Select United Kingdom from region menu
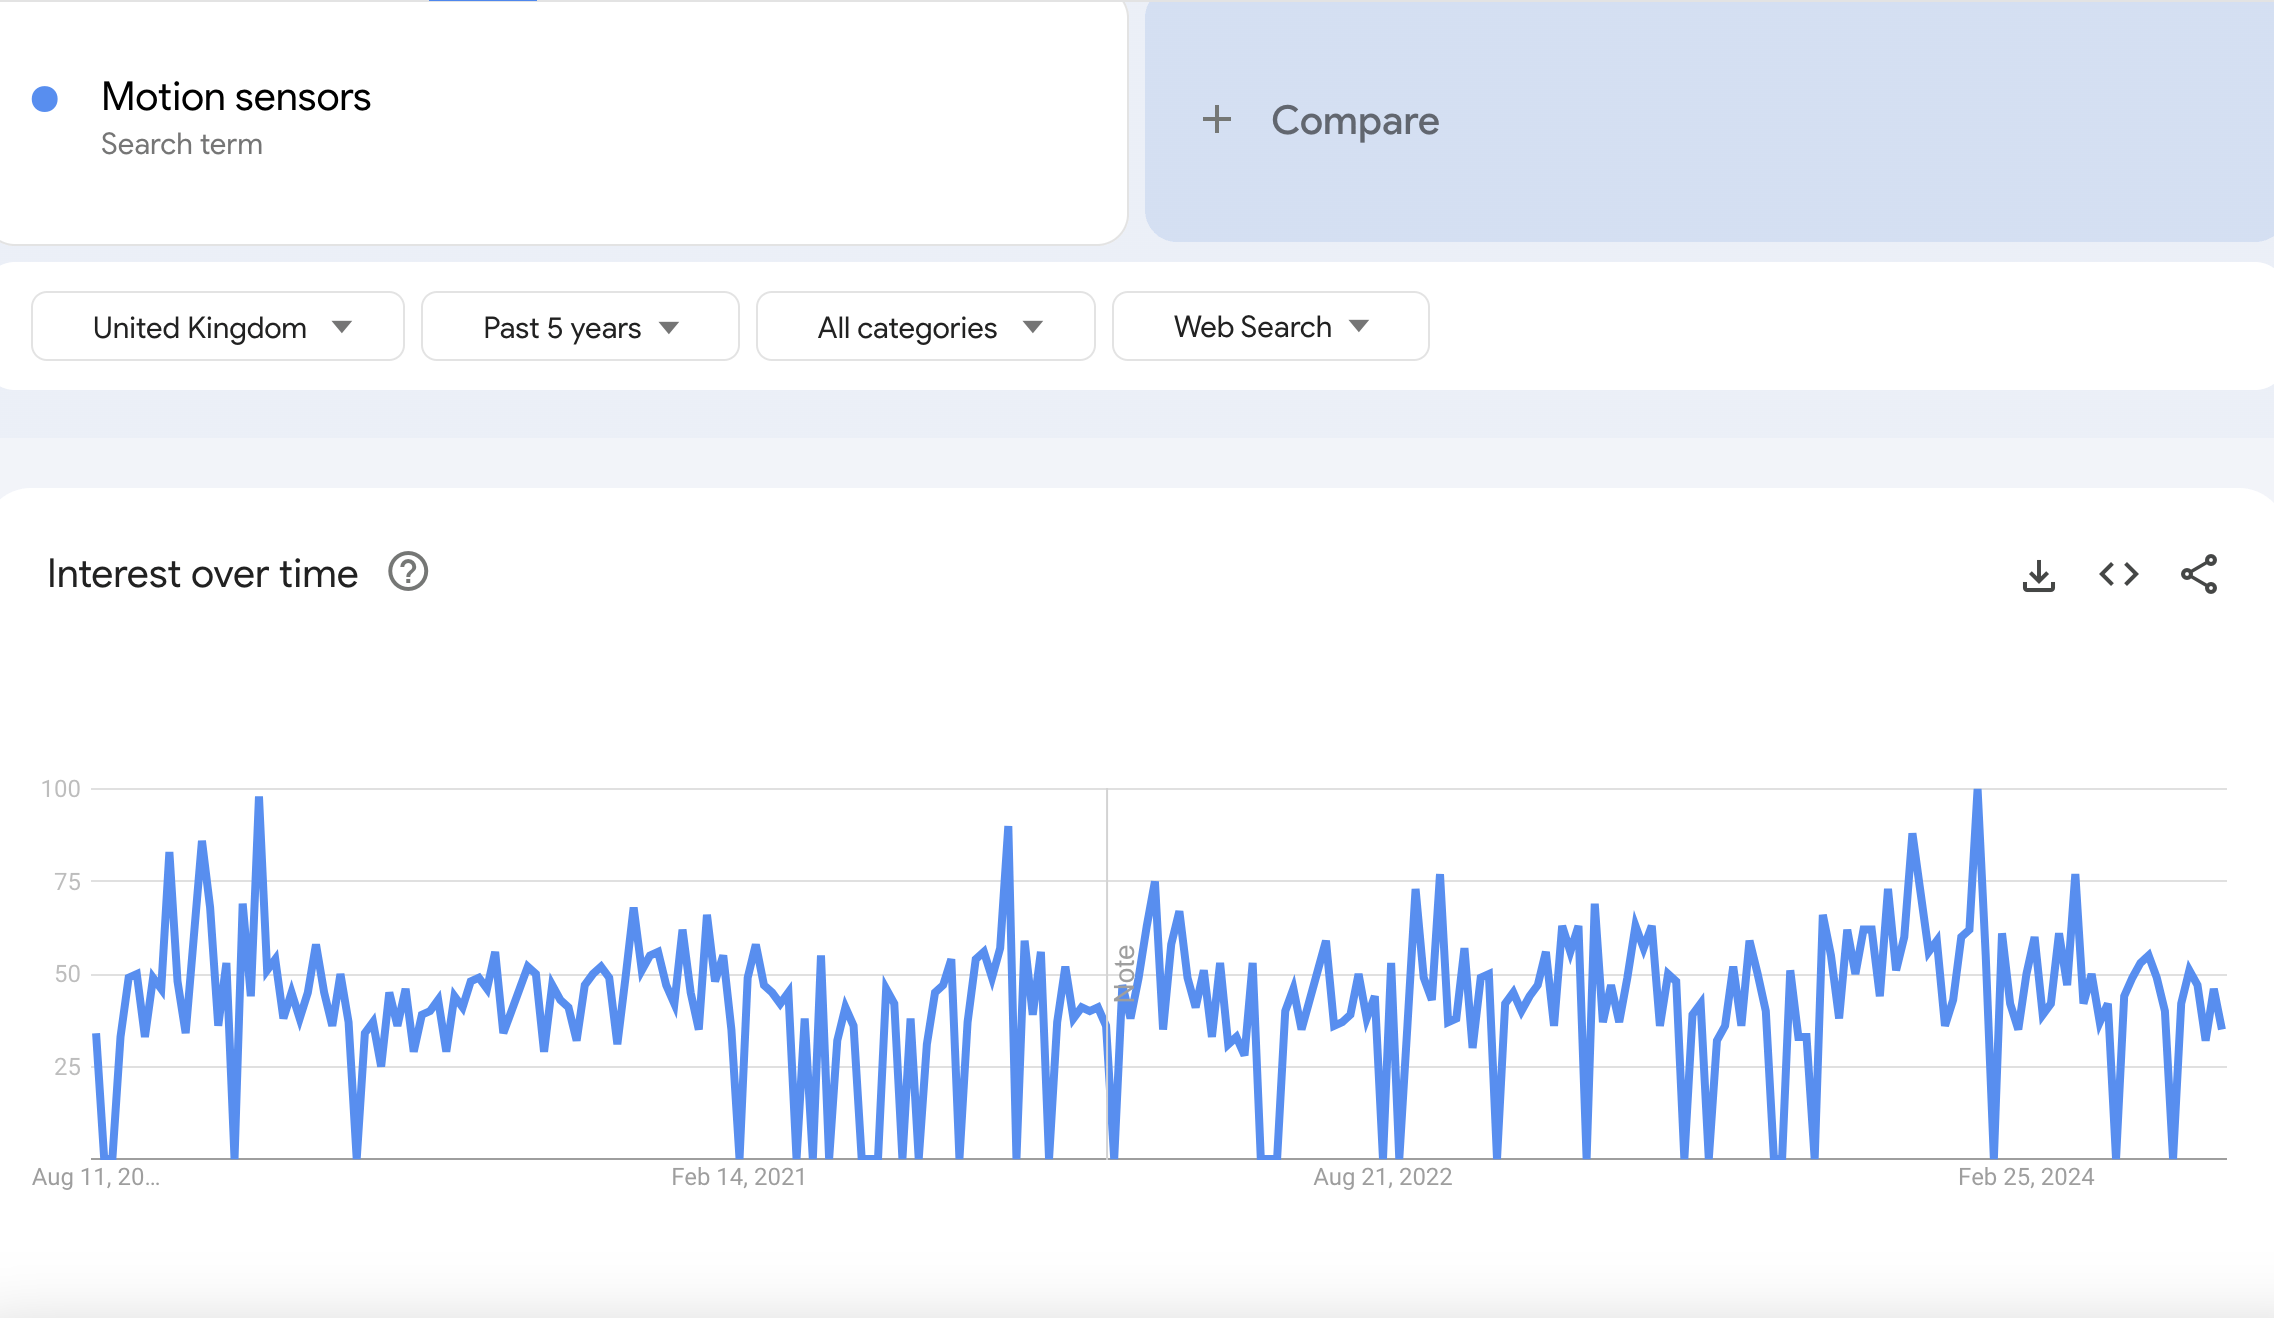 pyautogui.click(x=218, y=326)
